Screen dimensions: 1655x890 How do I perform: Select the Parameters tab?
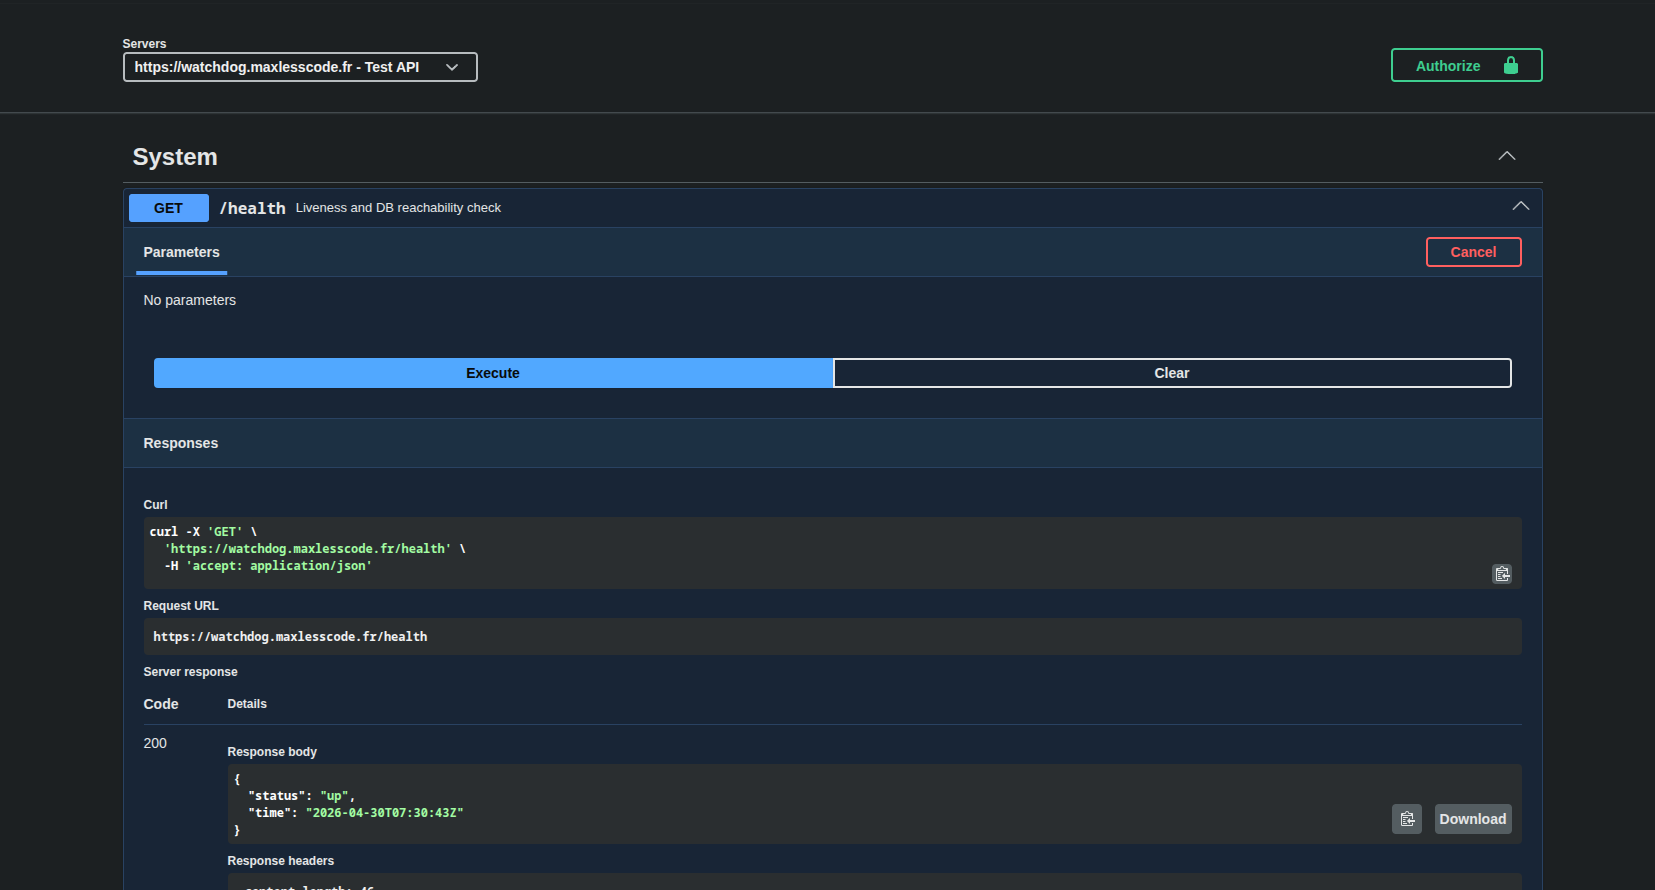[x=181, y=252]
